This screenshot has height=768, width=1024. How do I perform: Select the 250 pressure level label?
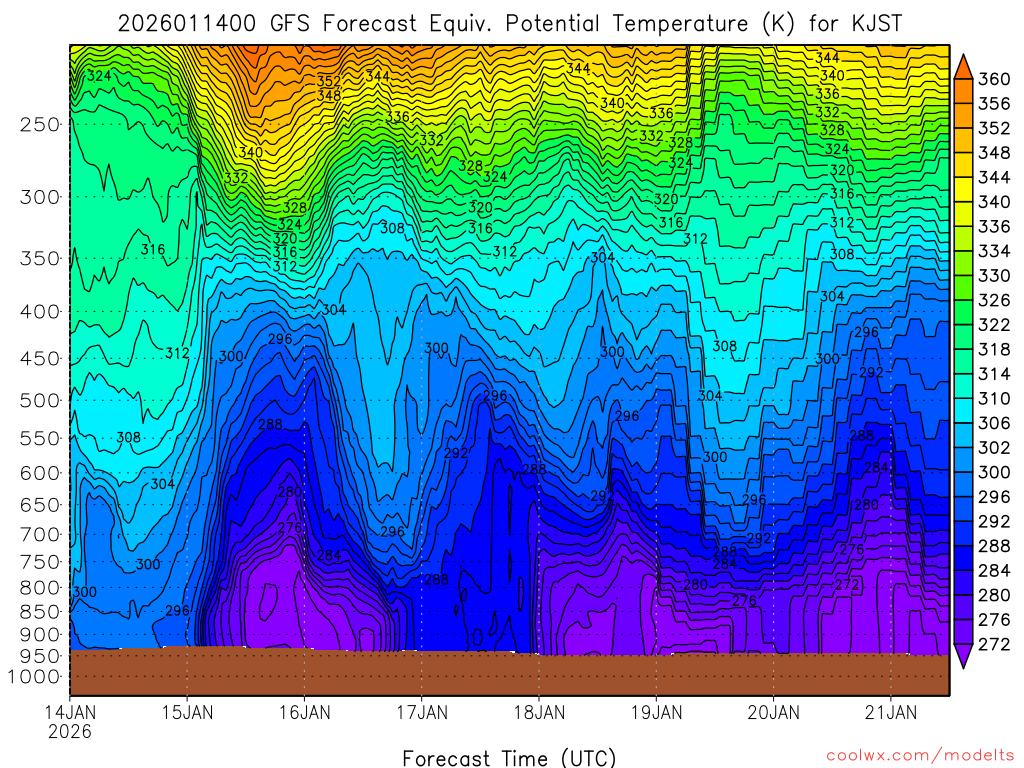click(40, 124)
